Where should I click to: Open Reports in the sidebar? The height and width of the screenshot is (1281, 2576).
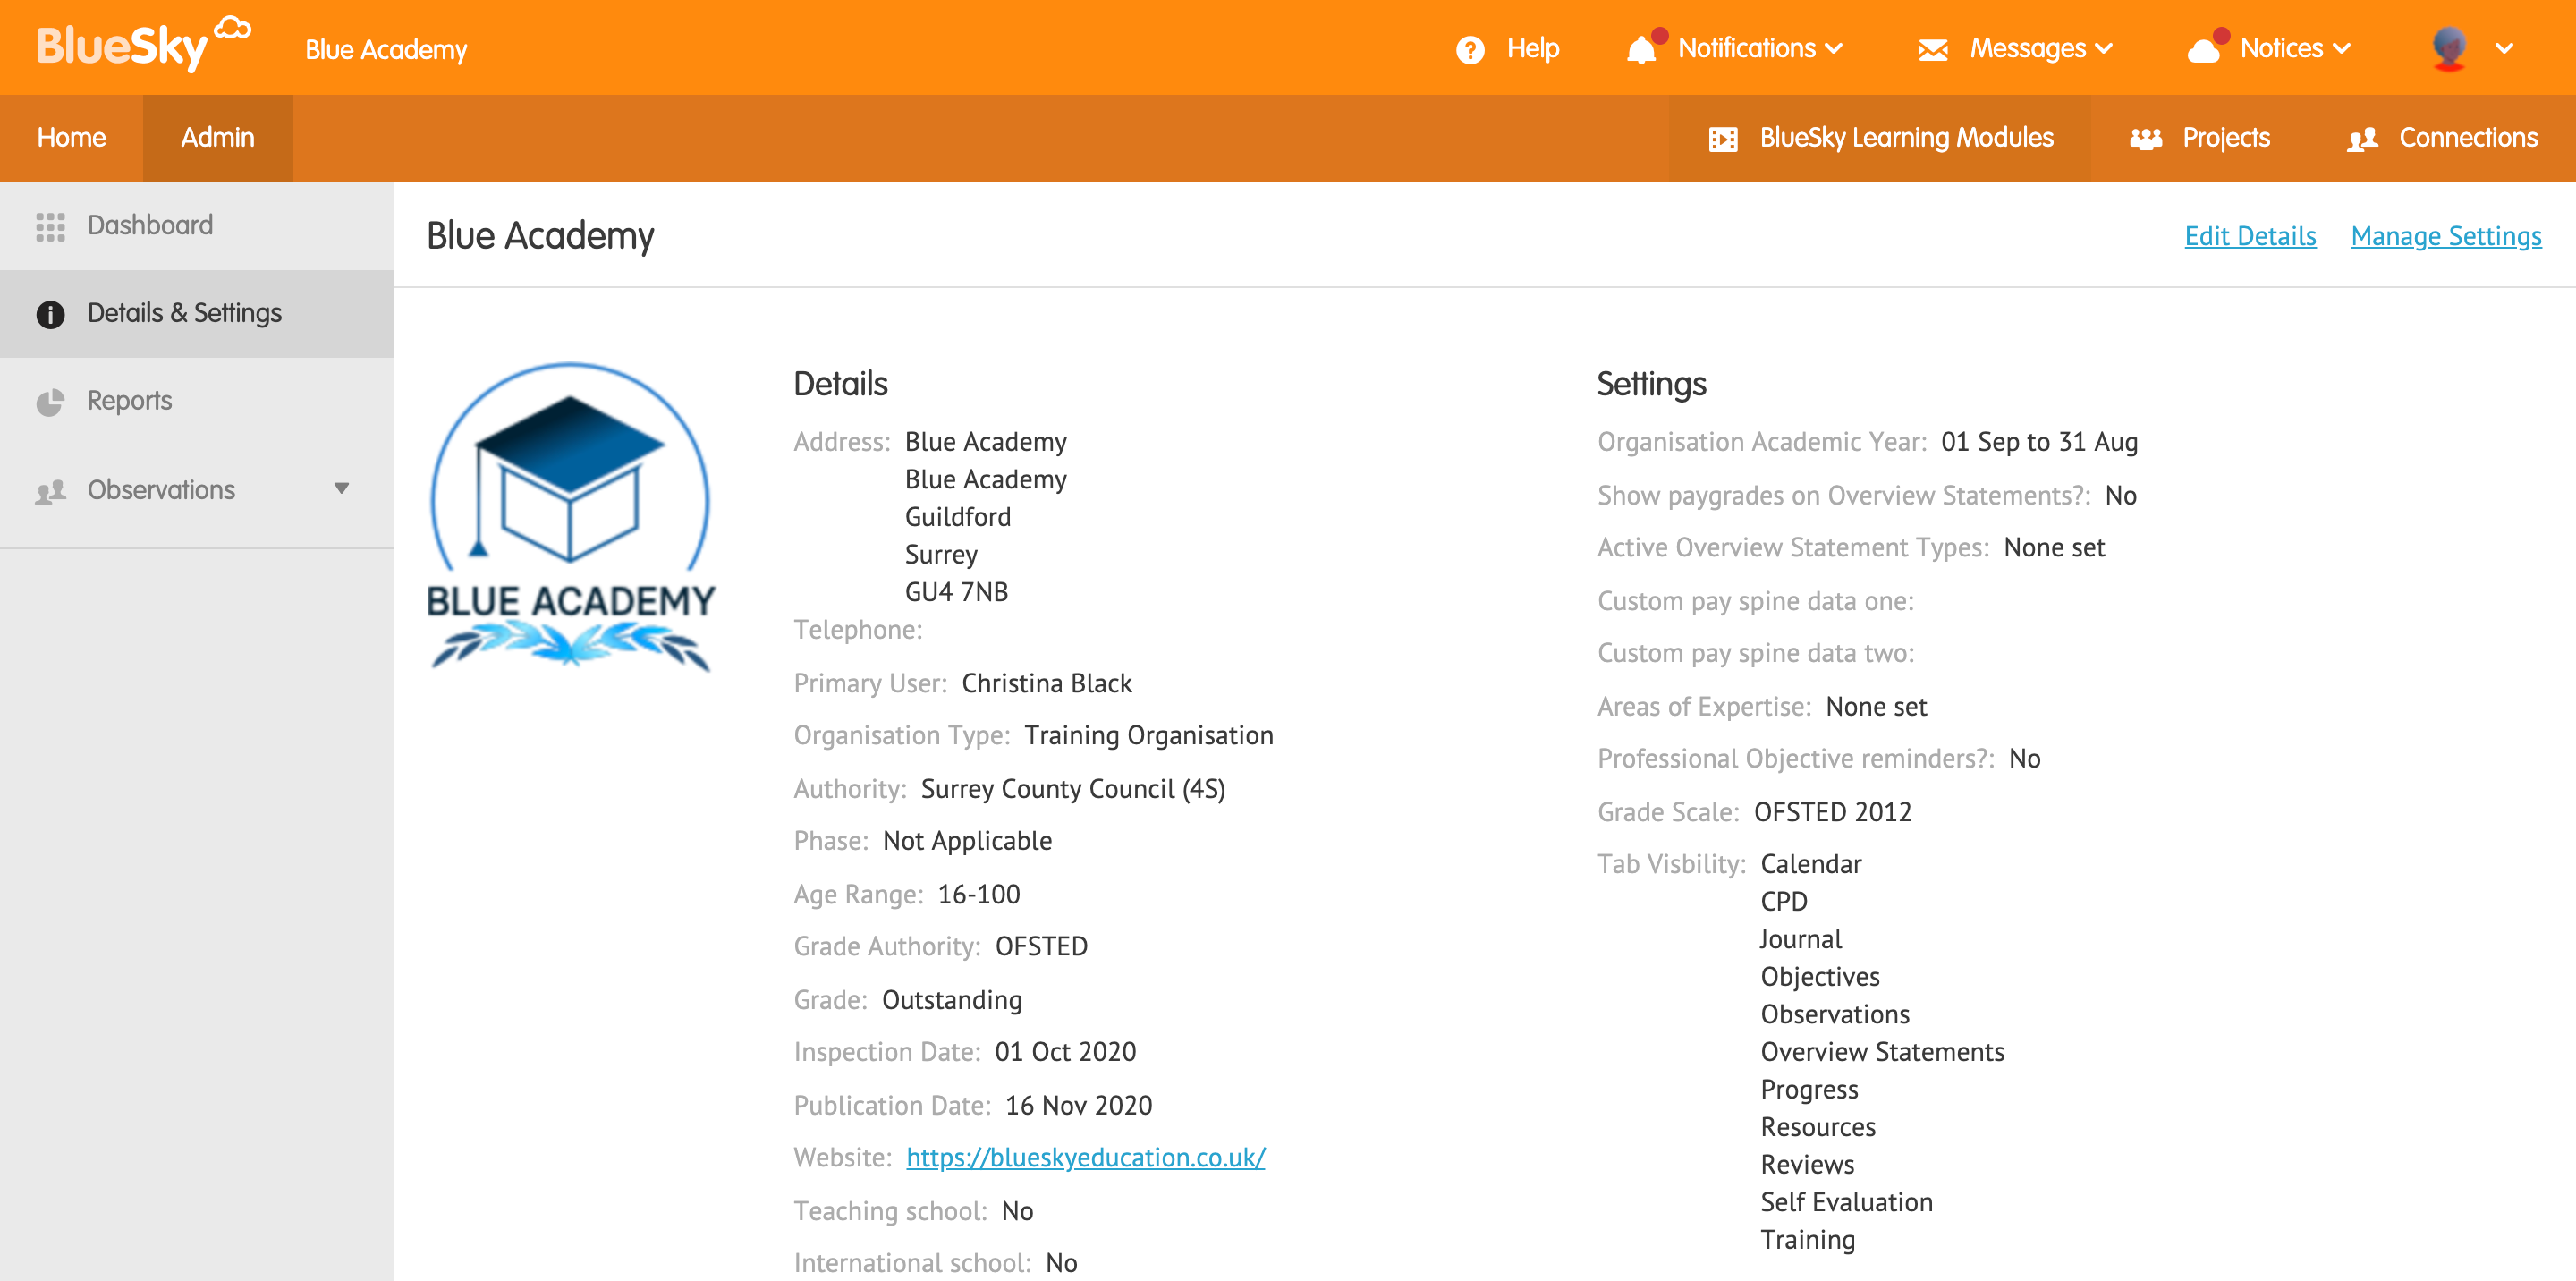196,401
